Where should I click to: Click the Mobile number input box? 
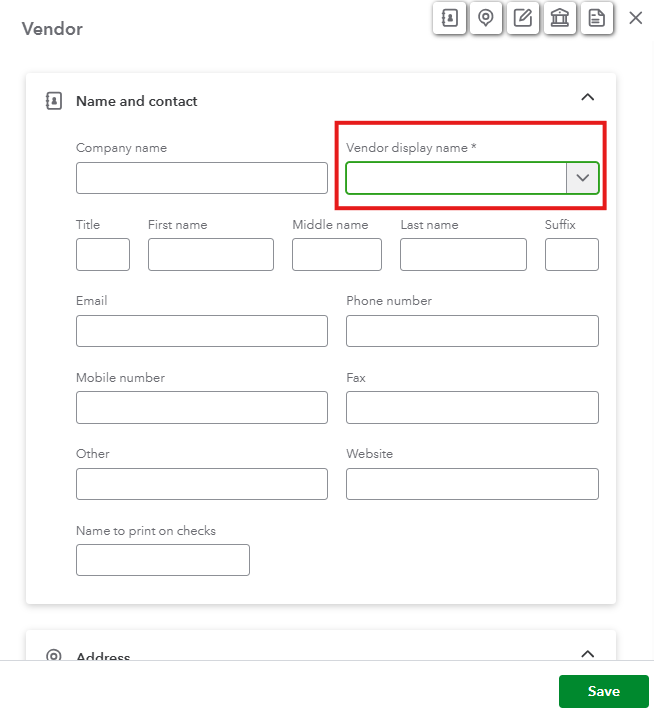click(x=201, y=407)
